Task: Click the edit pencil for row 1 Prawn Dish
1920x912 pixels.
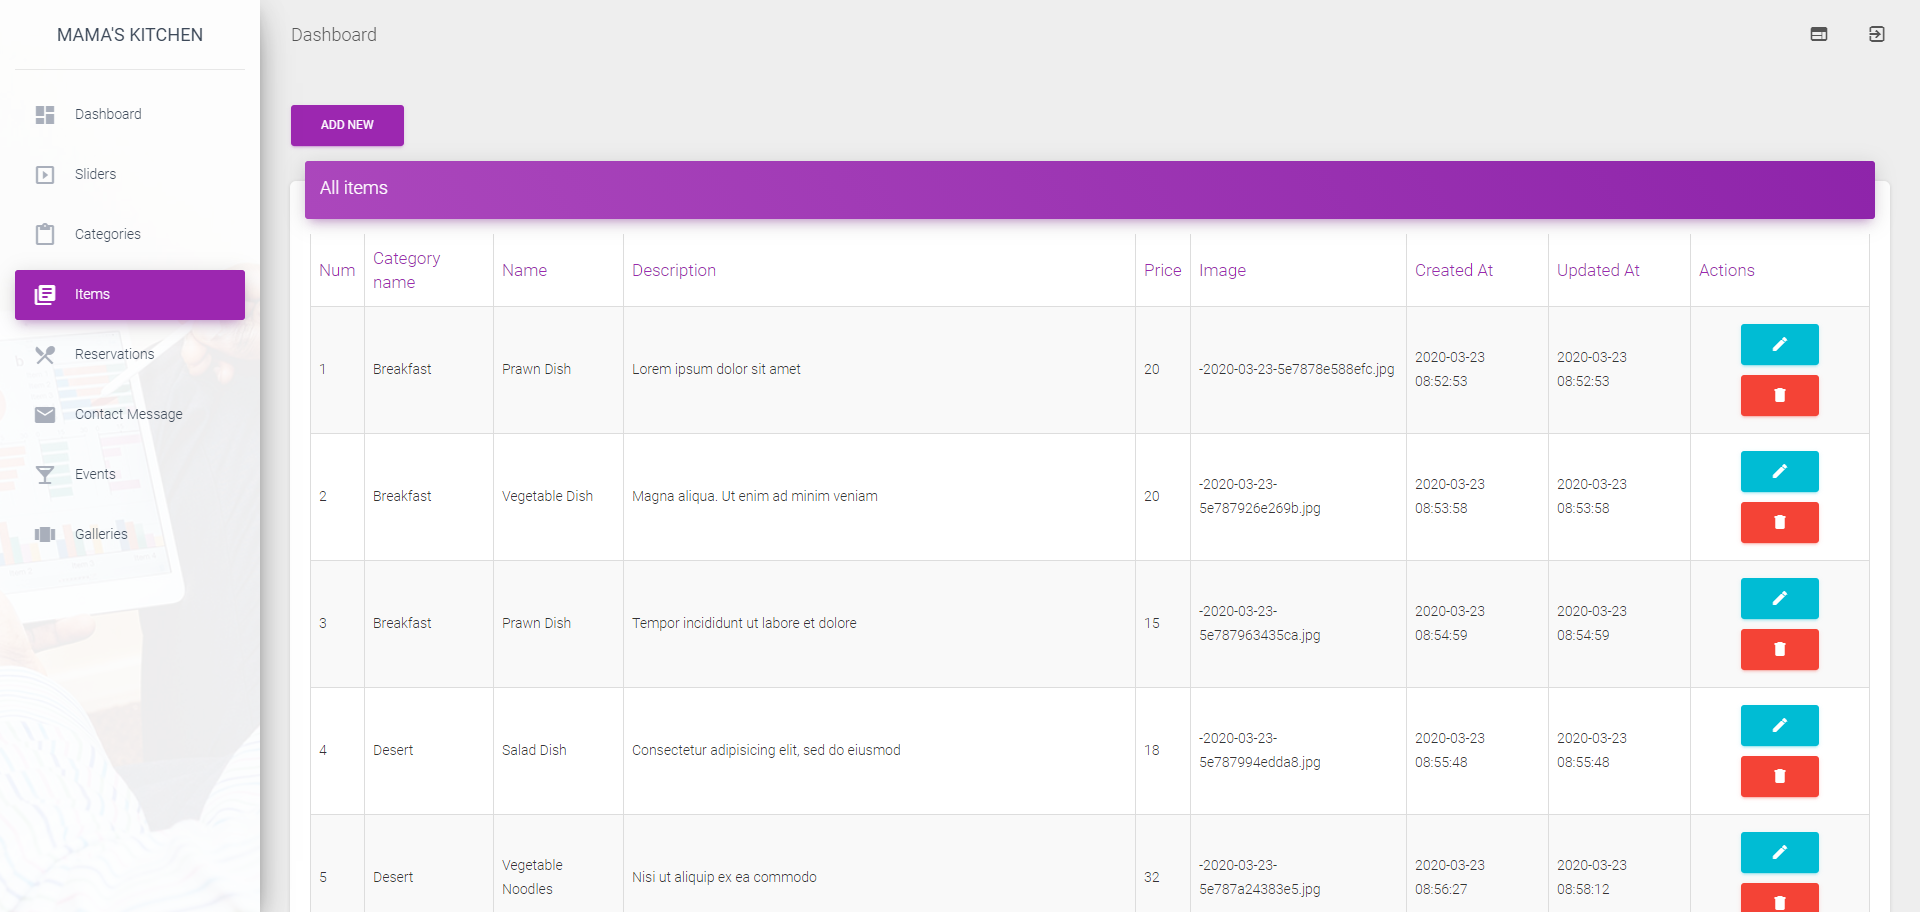Action: 1779,345
